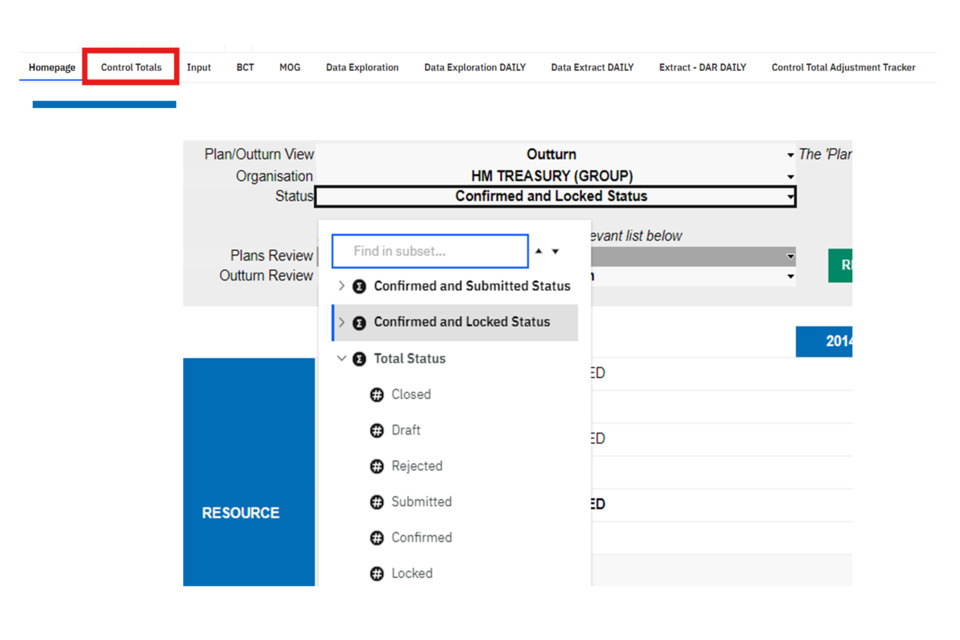Open the Control Totals tab
The width and height of the screenshot is (960, 640).
131,67
